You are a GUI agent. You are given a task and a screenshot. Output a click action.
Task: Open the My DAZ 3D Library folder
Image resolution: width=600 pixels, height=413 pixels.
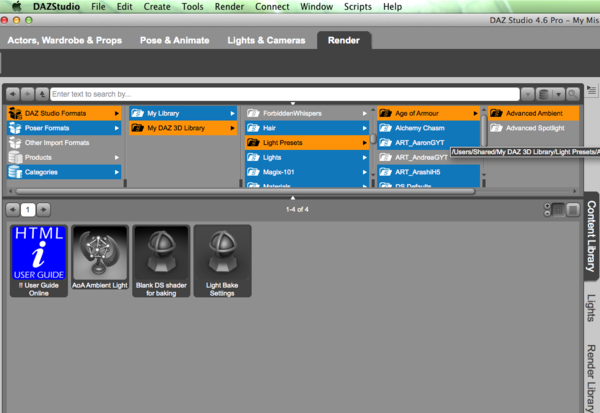coord(183,128)
